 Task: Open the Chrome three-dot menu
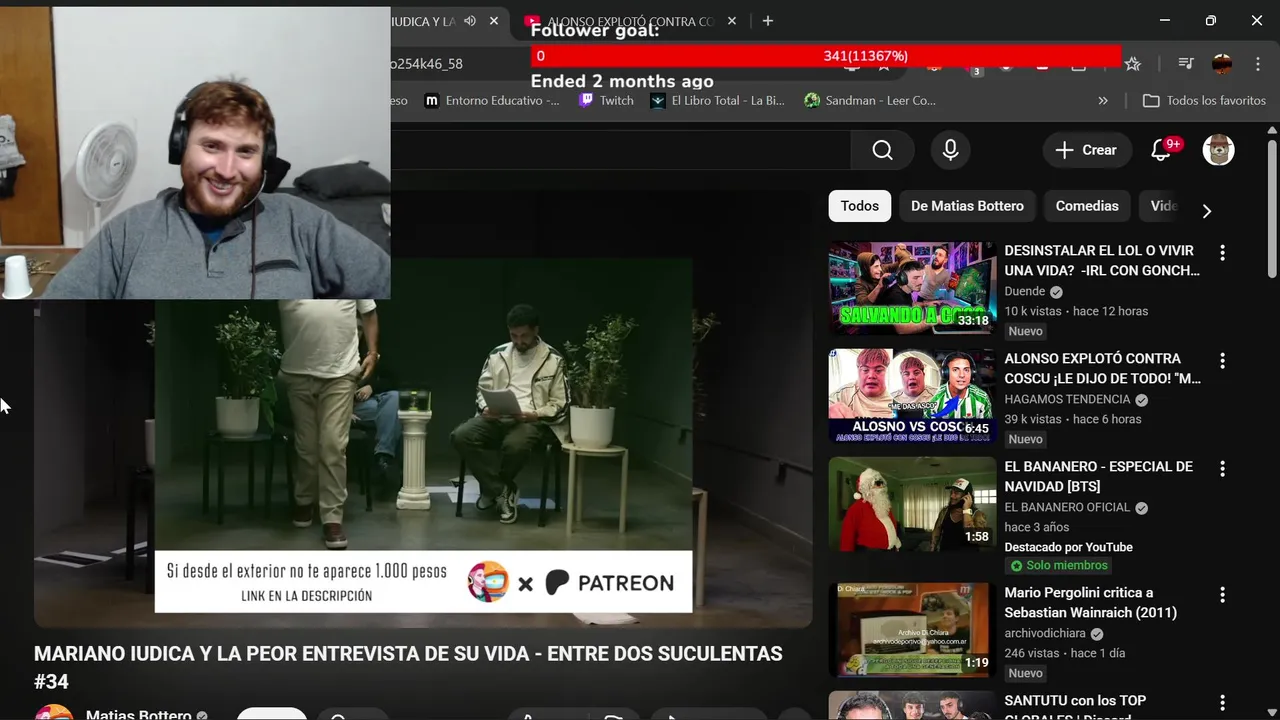(1257, 64)
